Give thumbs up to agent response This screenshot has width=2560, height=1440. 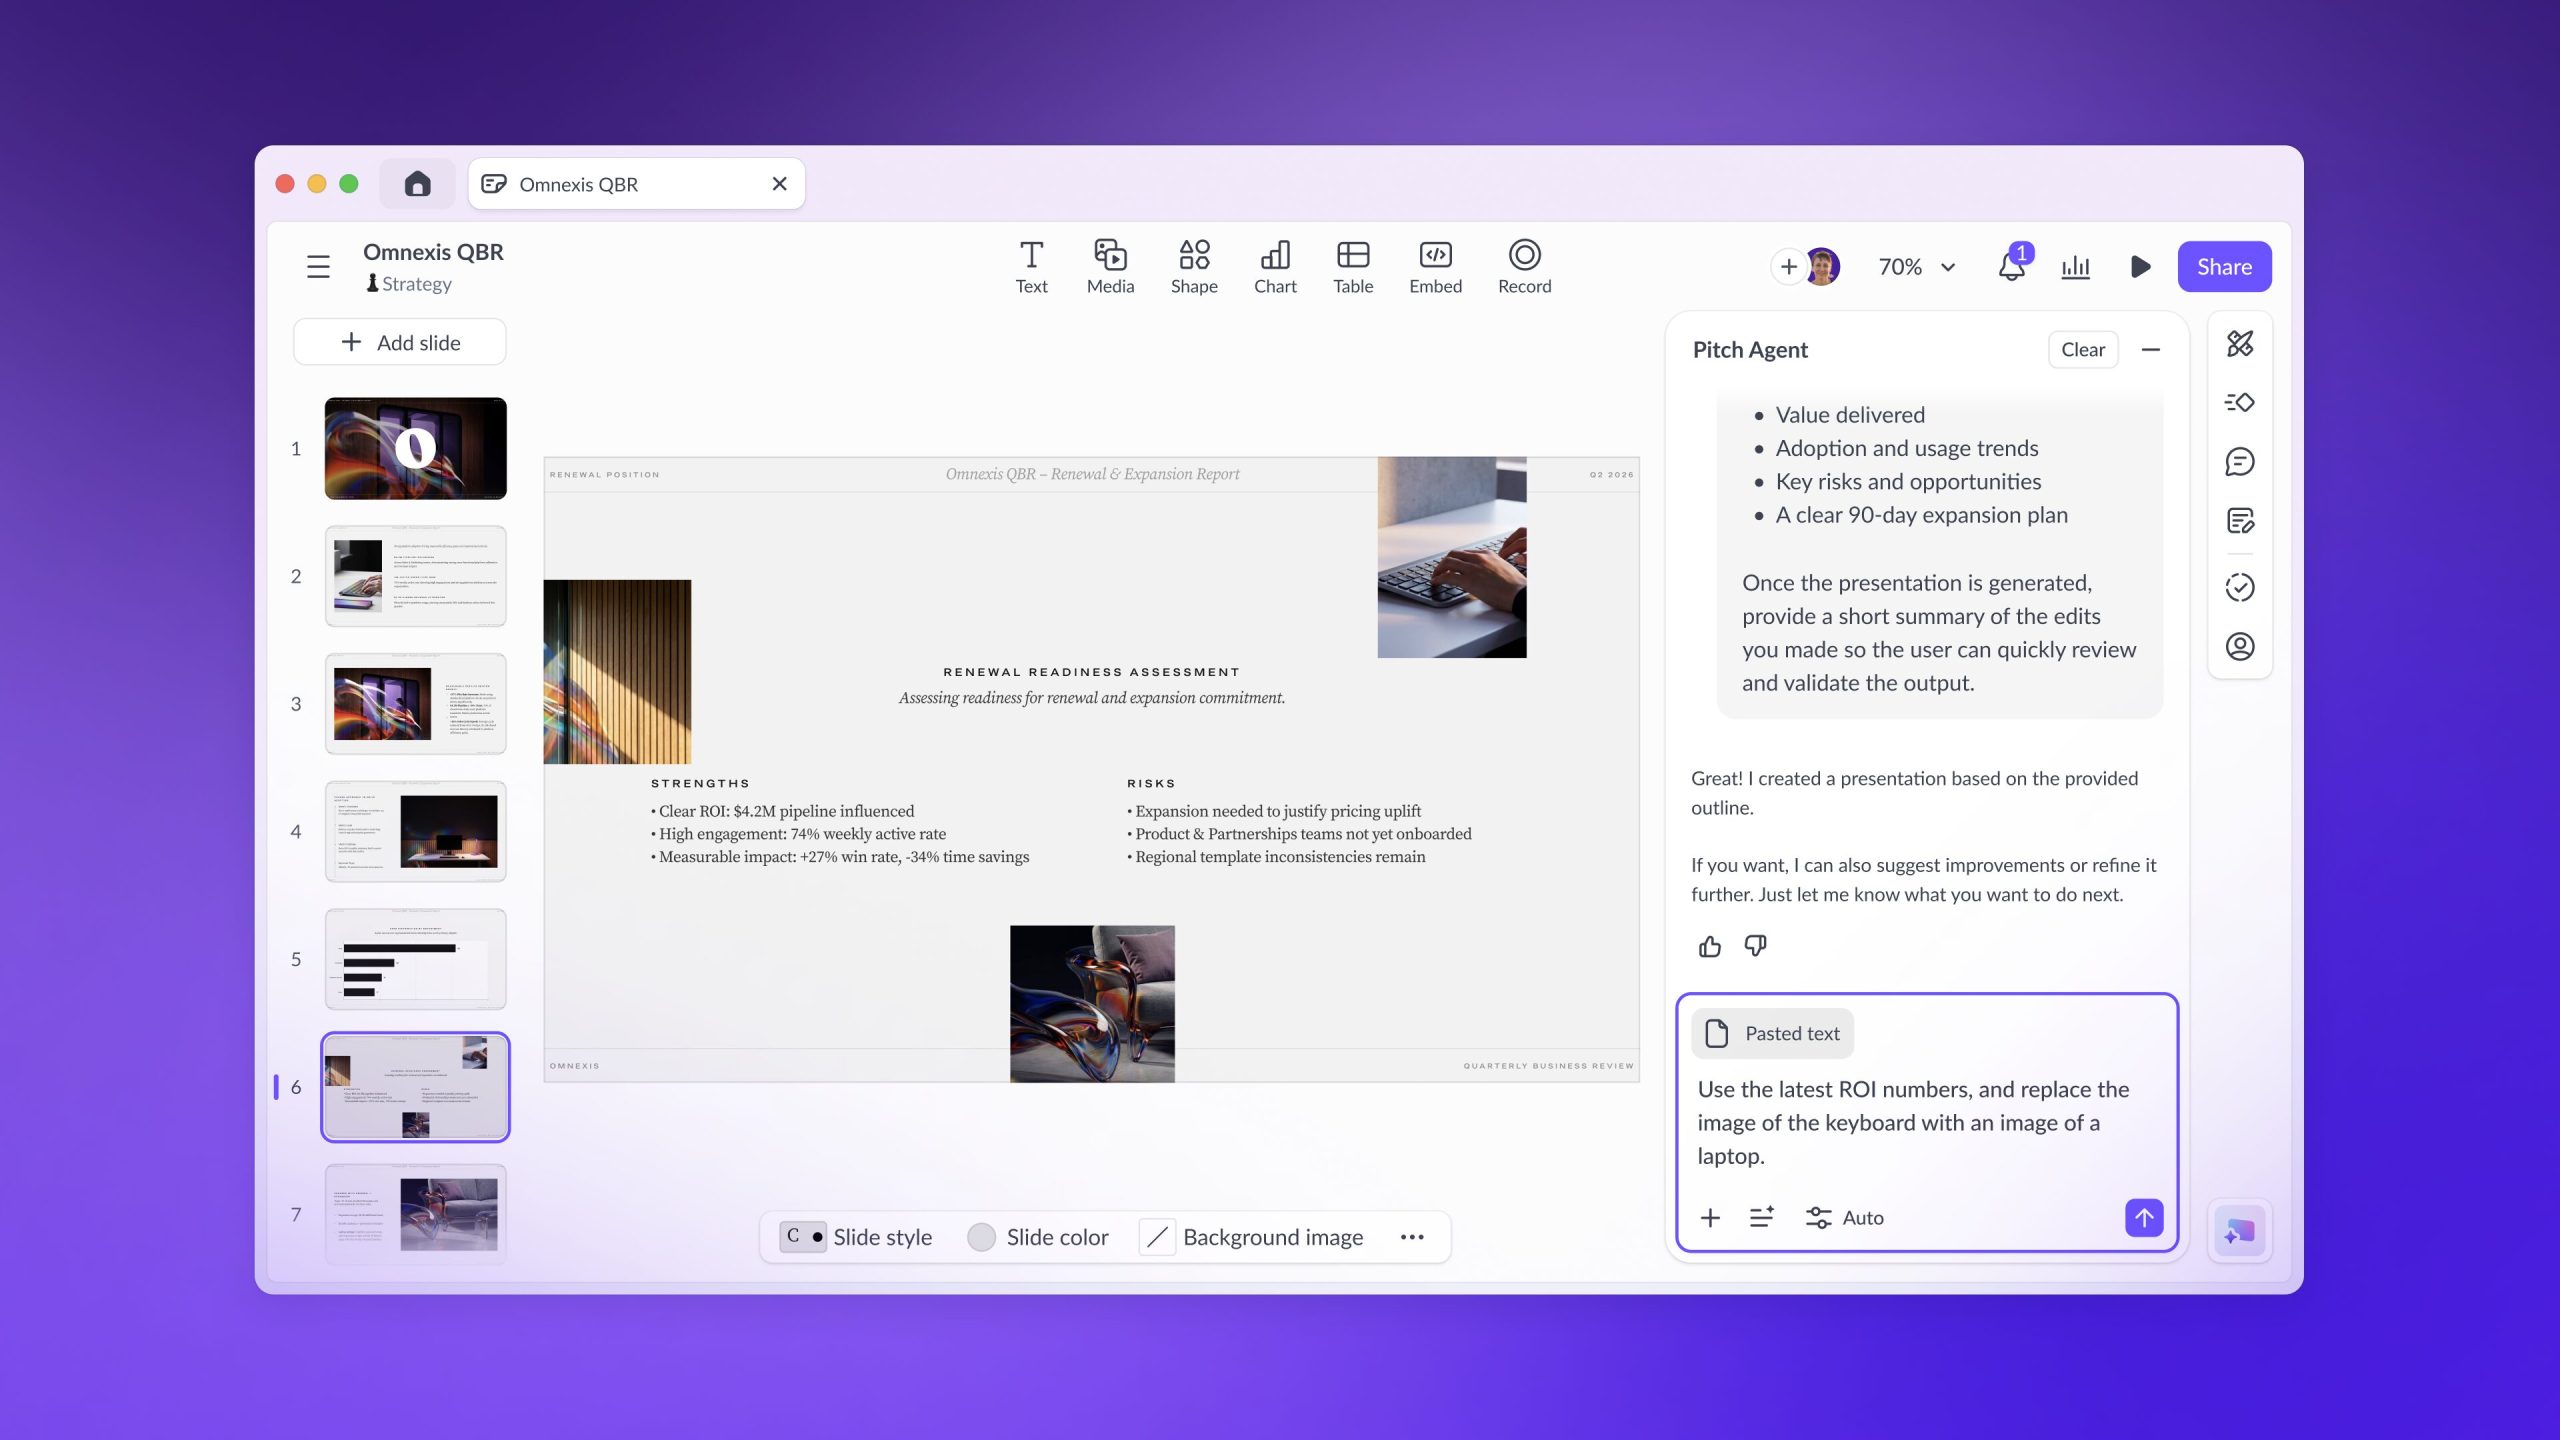click(1710, 946)
